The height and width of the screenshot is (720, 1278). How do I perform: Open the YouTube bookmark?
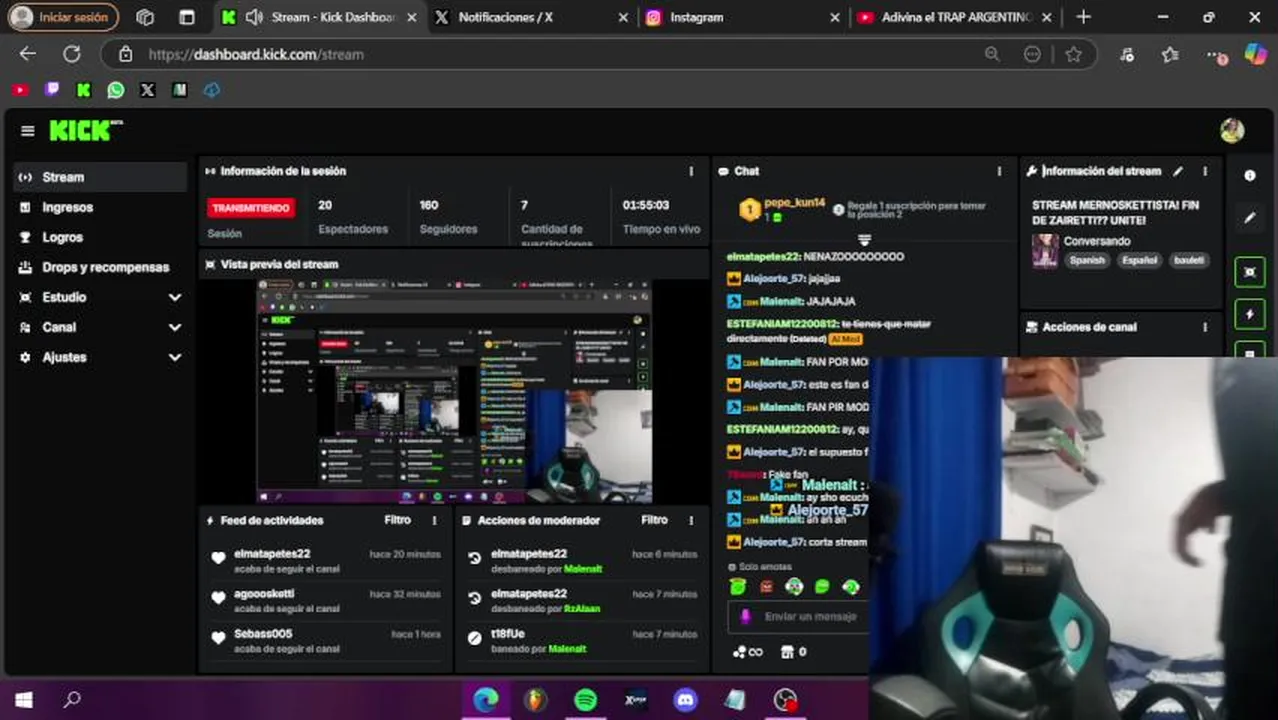tap(20, 90)
